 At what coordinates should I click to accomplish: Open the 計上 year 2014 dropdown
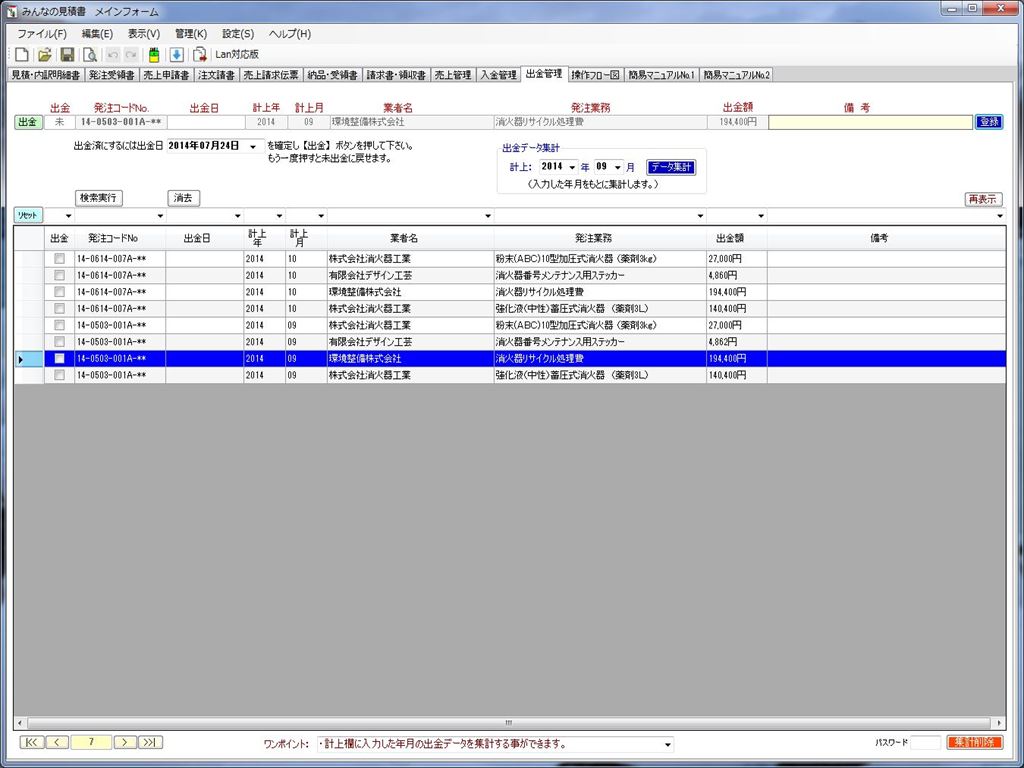[572, 167]
